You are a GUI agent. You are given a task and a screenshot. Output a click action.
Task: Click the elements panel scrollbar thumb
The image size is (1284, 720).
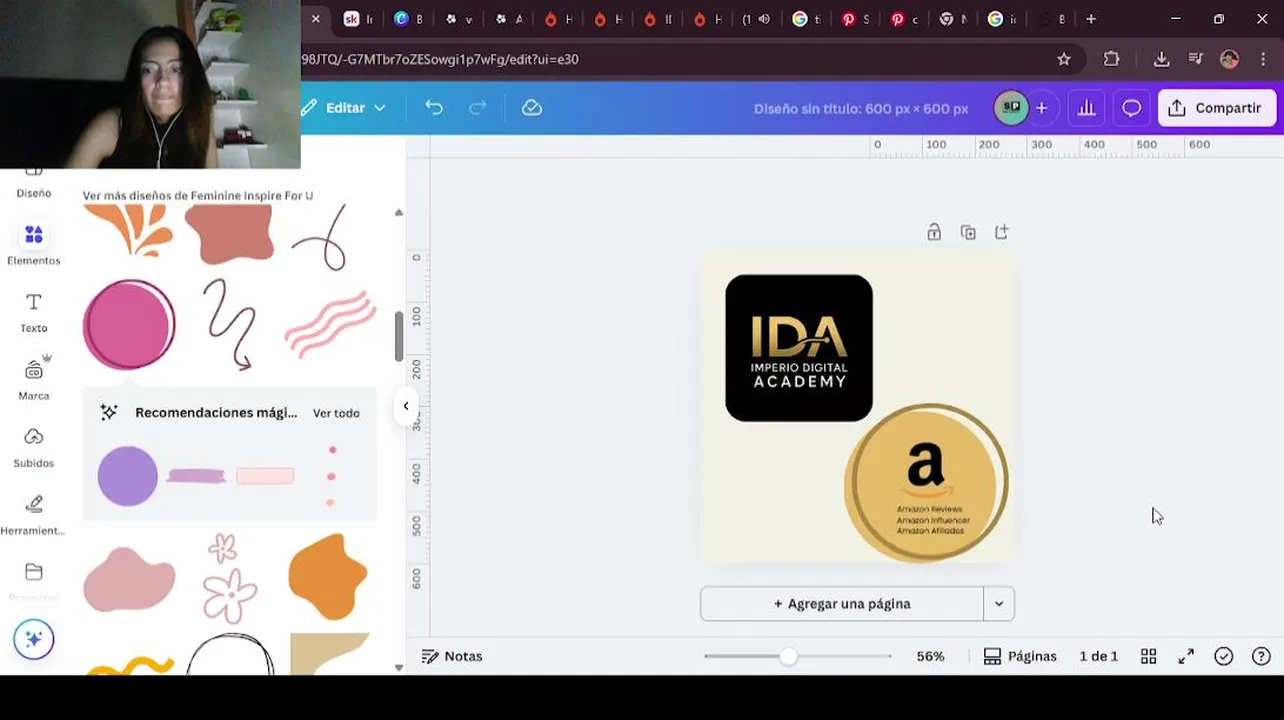pyautogui.click(x=398, y=336)
